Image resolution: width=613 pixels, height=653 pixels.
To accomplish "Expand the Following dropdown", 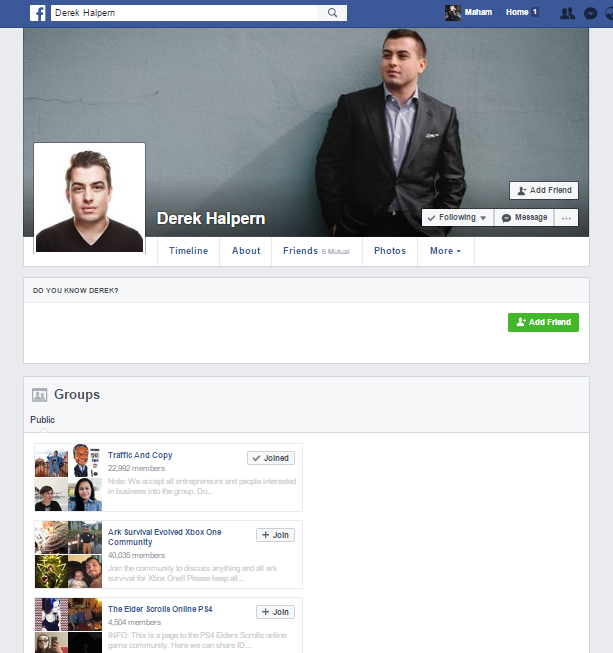I will 457,218.
